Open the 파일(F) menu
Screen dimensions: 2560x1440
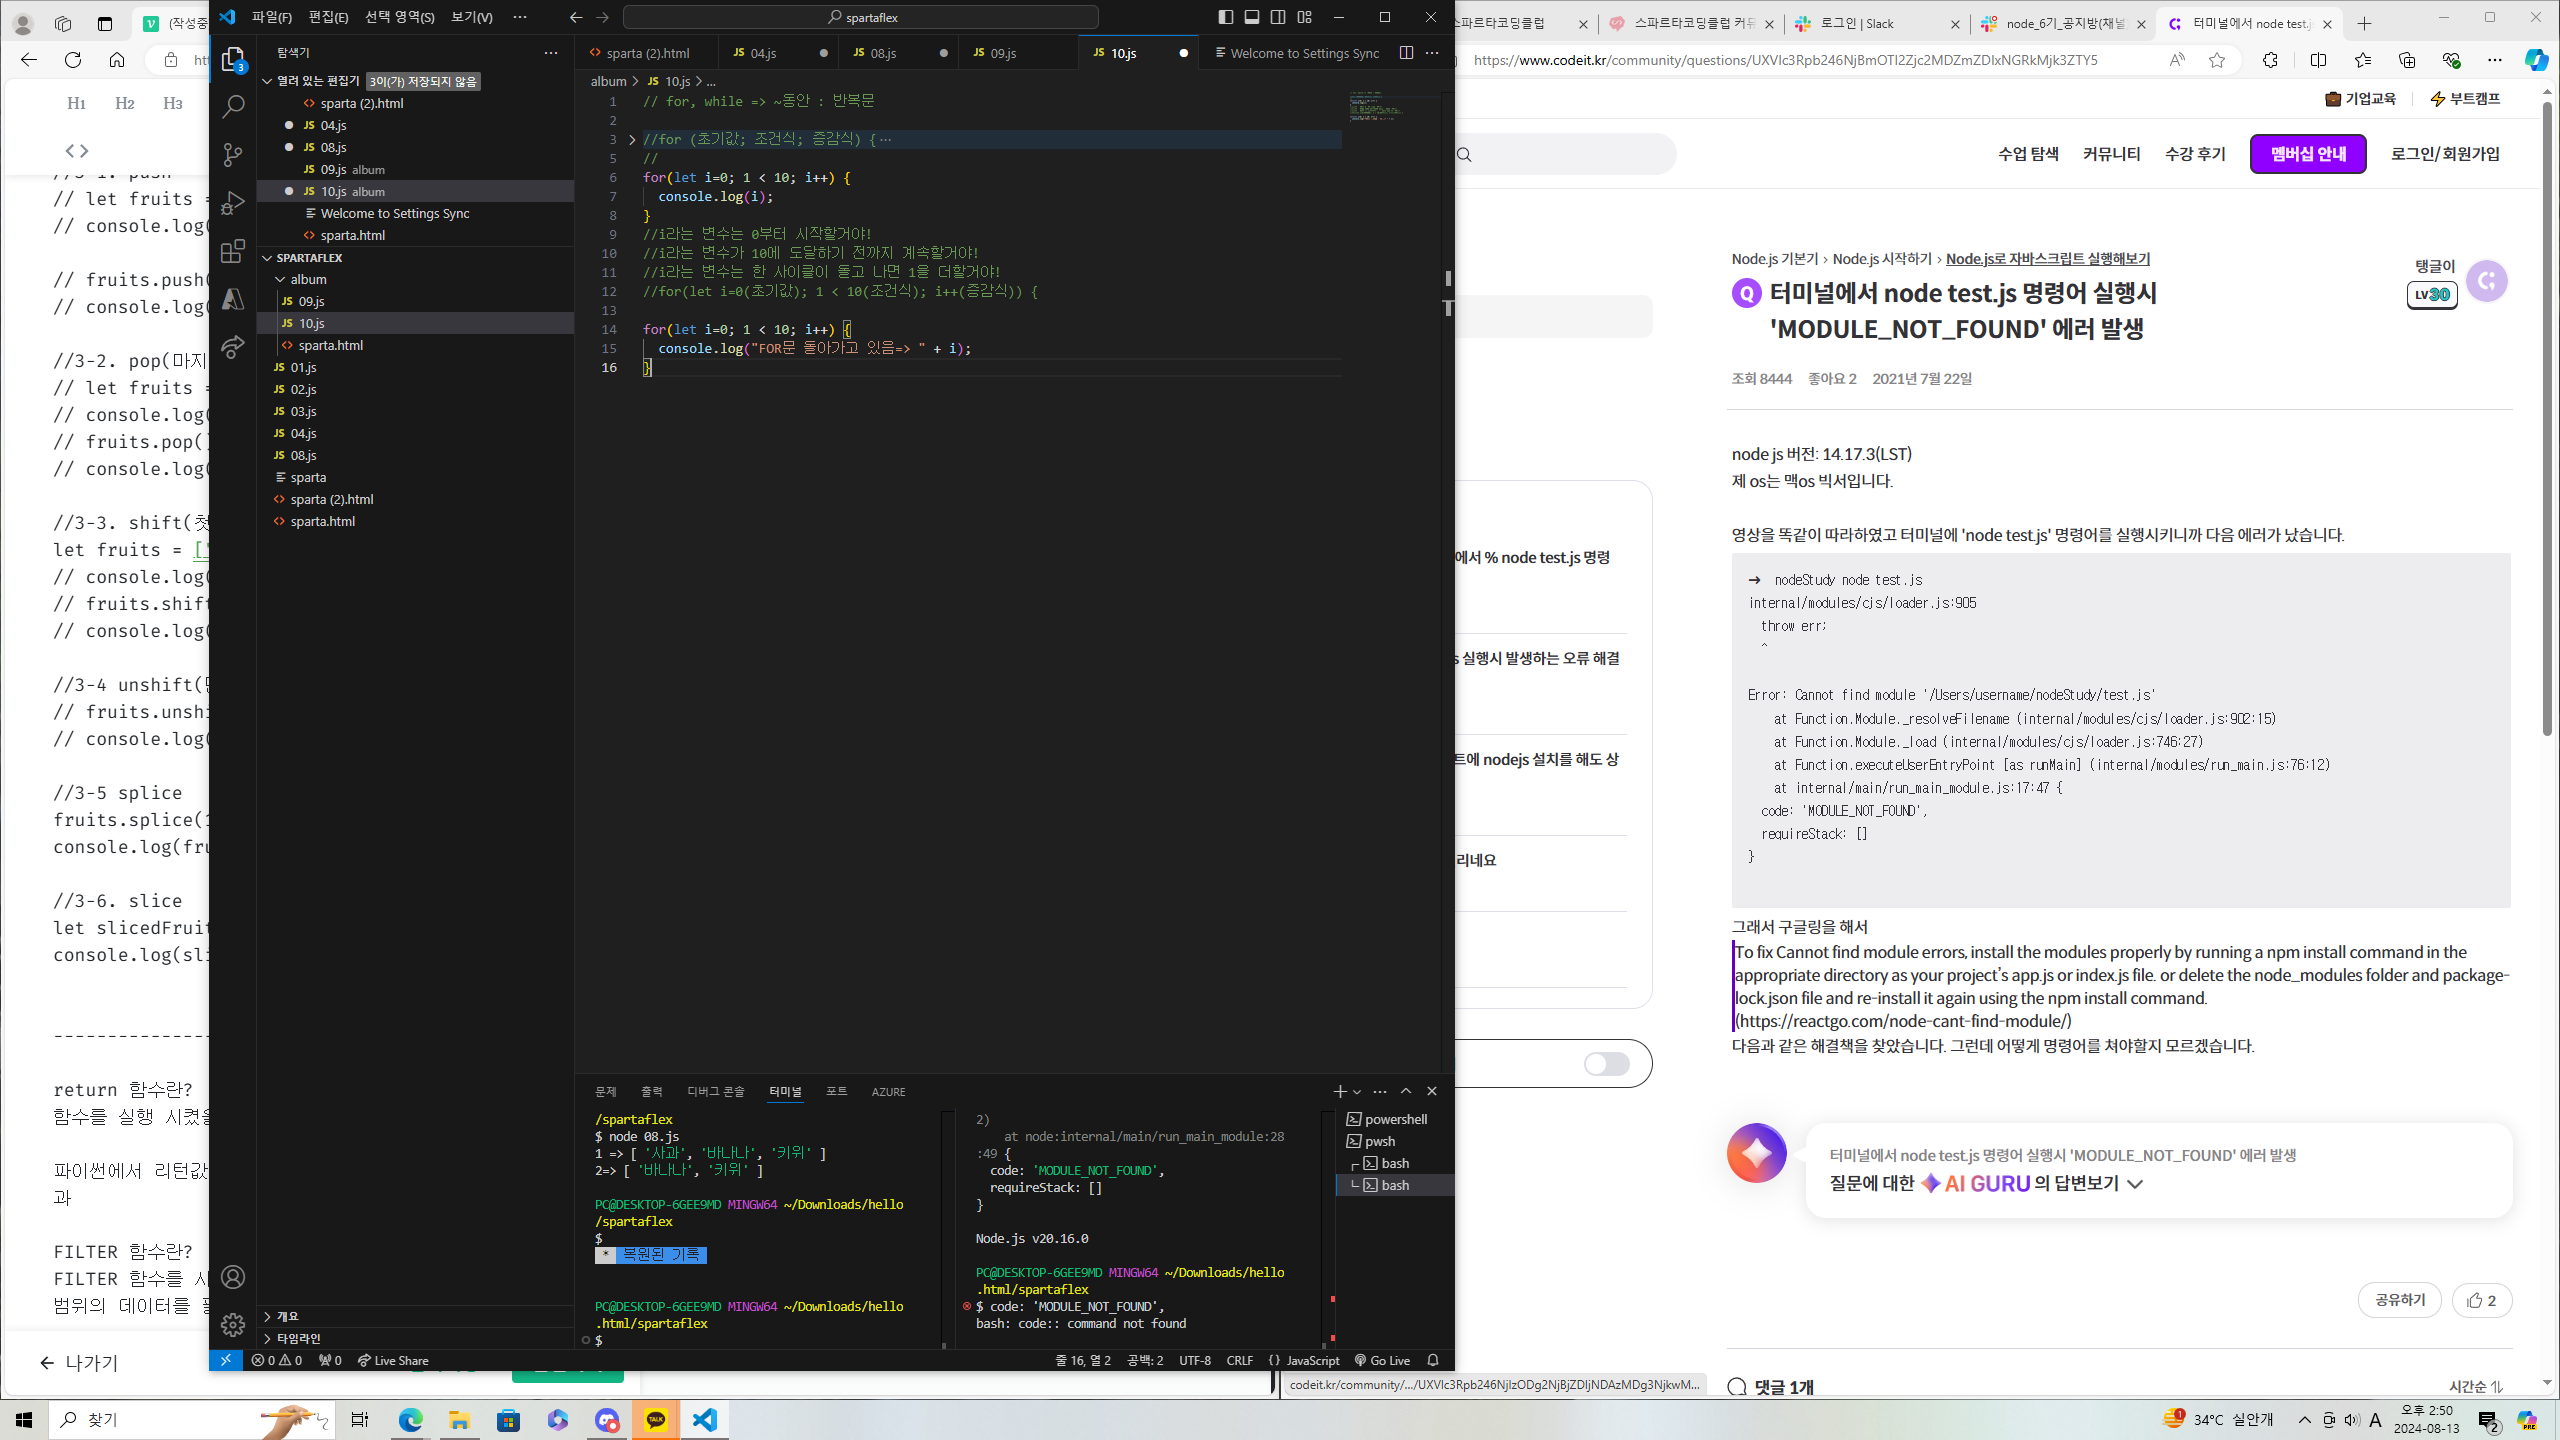(x=272, y=17)
